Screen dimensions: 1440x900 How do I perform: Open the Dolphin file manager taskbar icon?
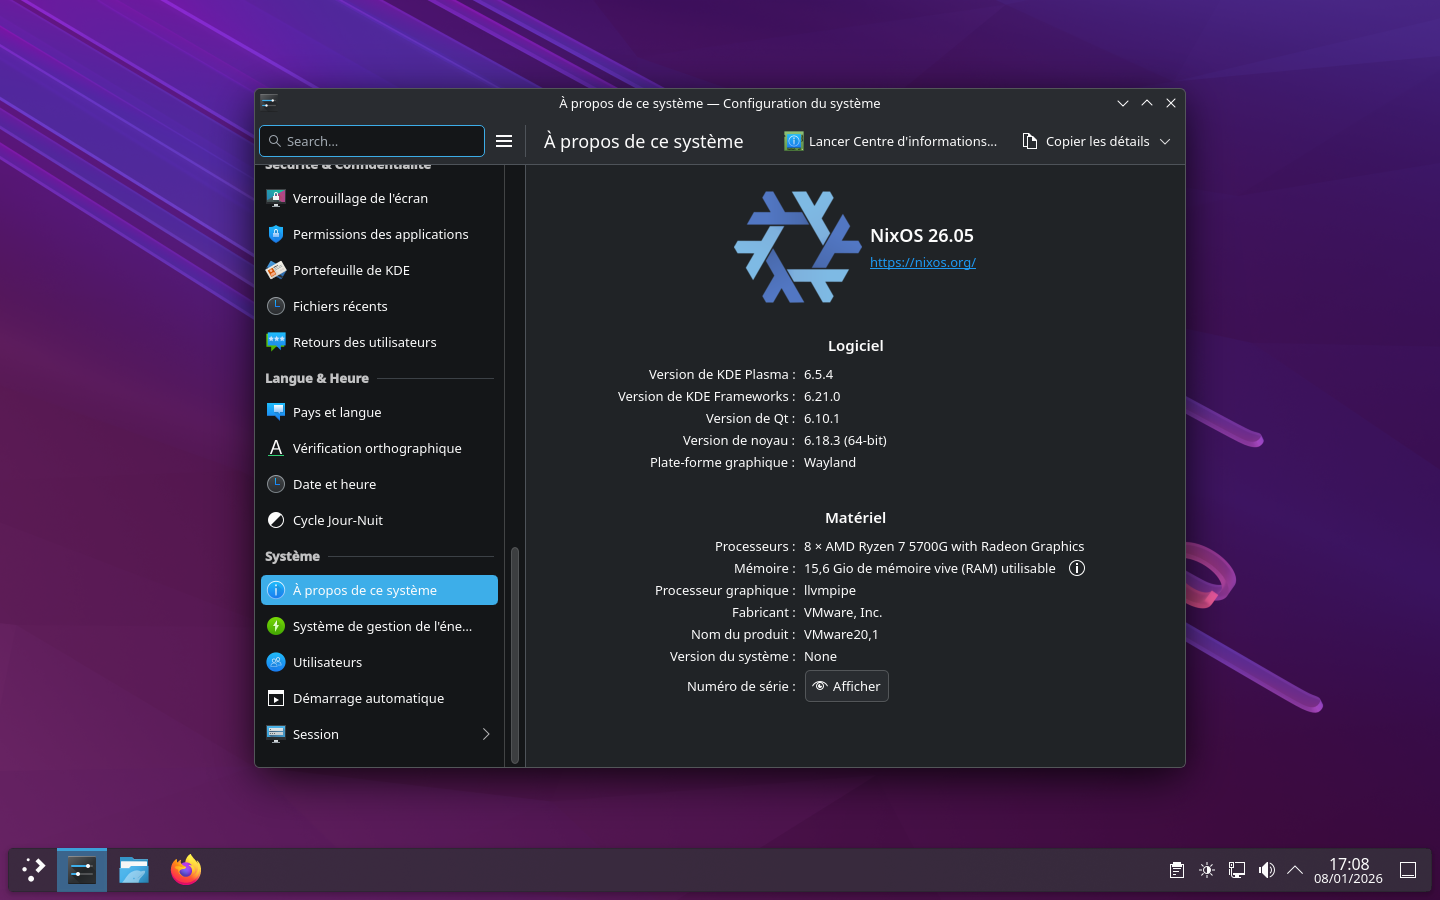(x=133, y=870)
